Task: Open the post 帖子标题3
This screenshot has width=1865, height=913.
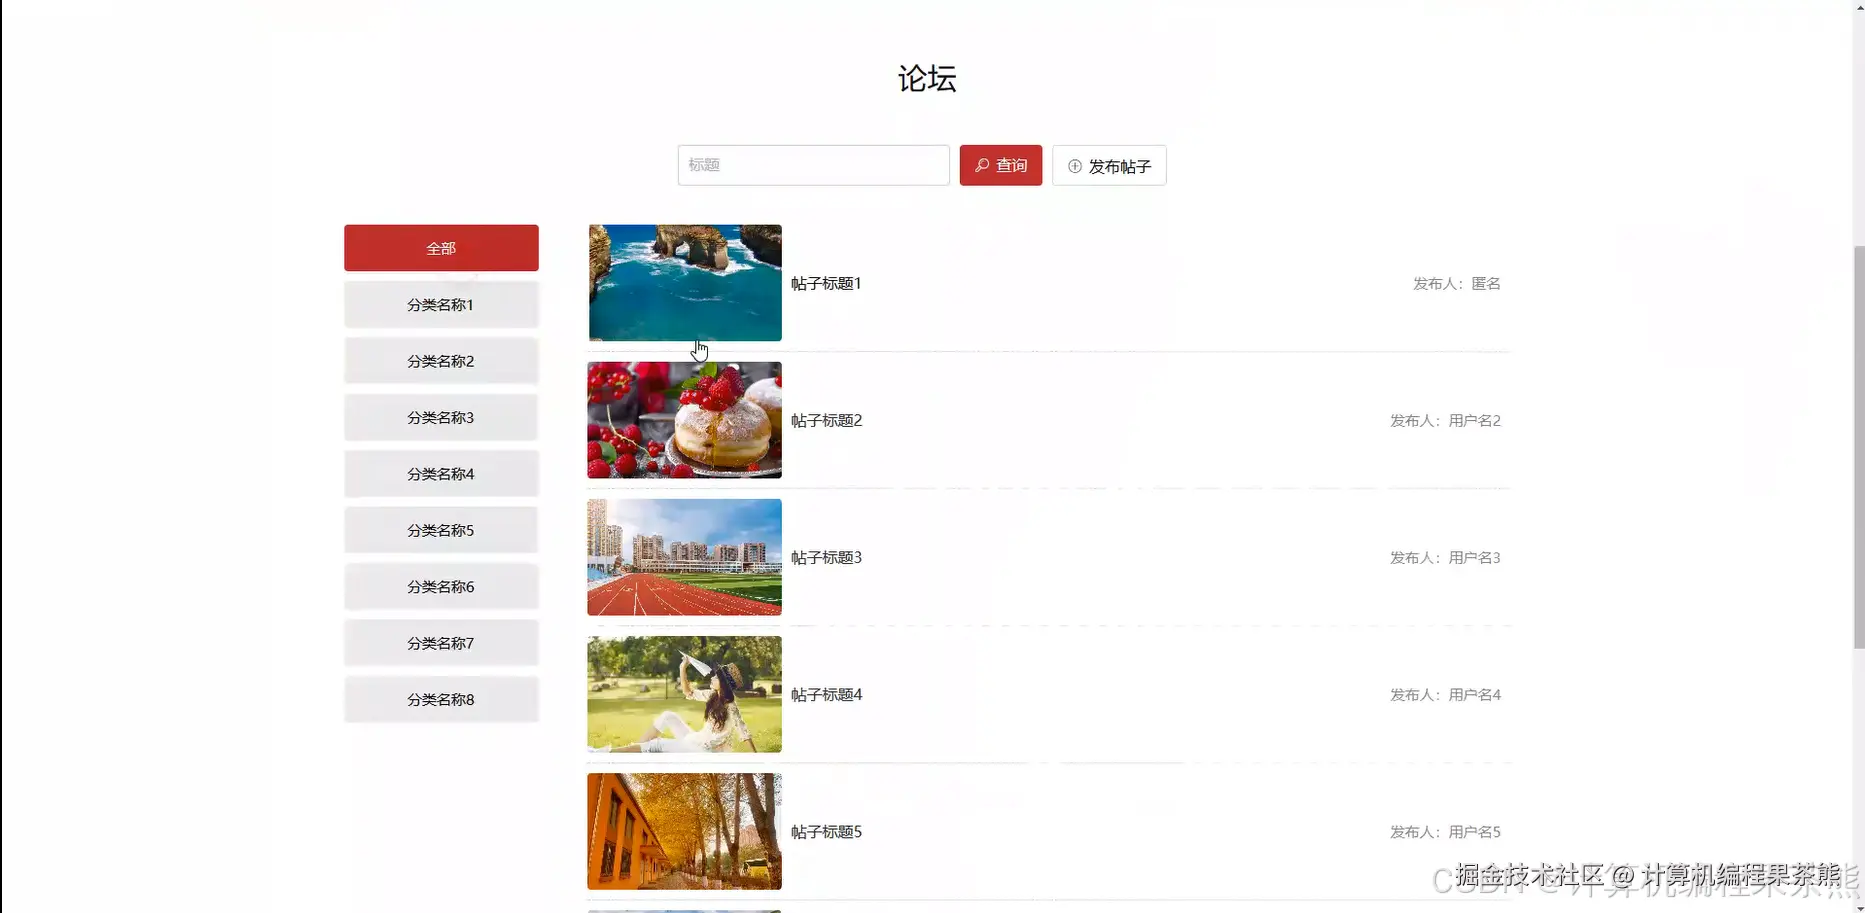Action: (x=825, y=557)
